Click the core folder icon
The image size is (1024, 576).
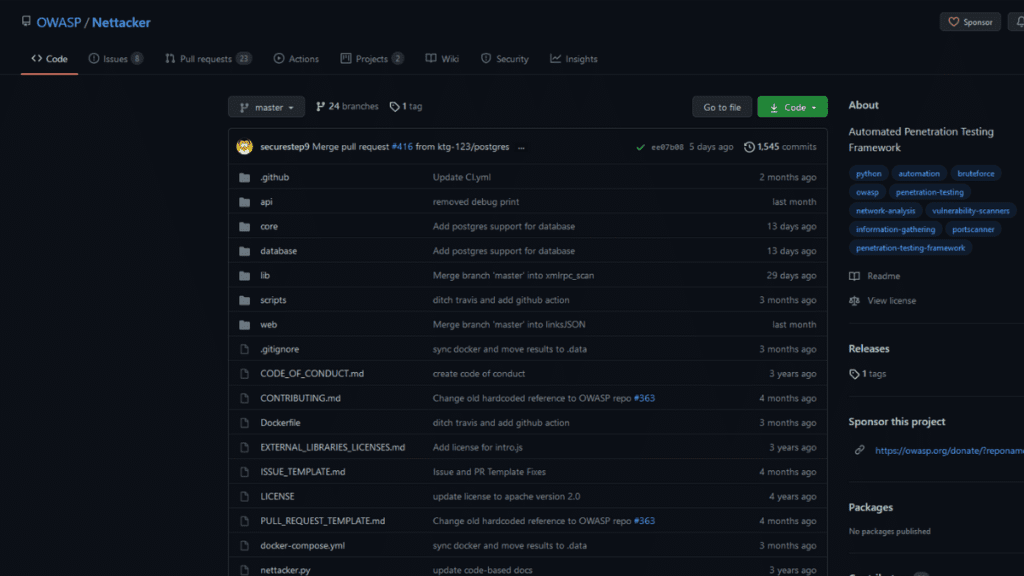point(244,227)
